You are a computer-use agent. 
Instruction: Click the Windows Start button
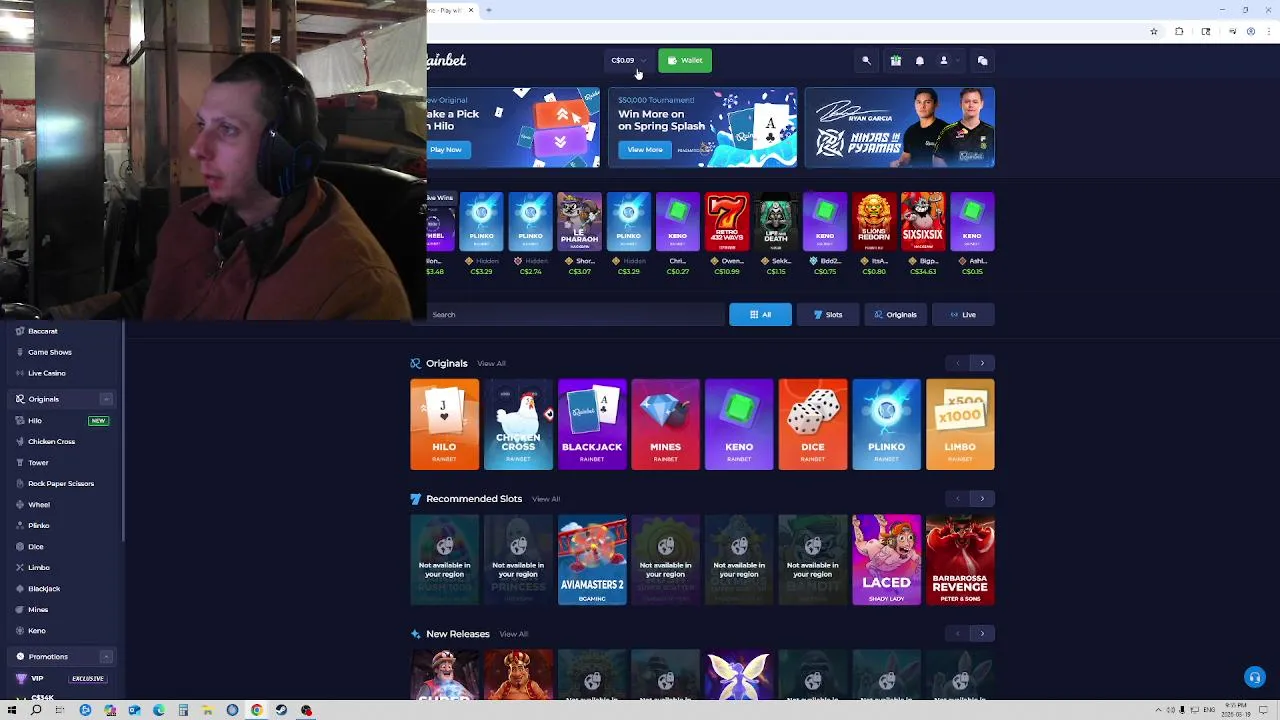11,710
